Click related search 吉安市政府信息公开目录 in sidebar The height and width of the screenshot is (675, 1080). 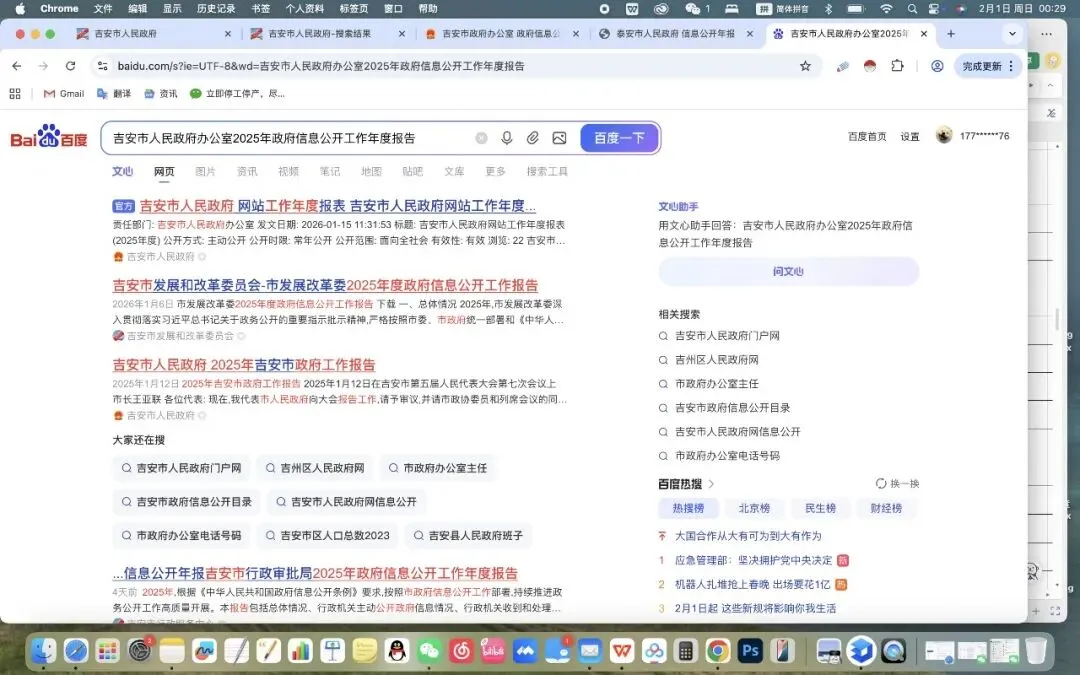pyautogui.click(x=732, y=408)
